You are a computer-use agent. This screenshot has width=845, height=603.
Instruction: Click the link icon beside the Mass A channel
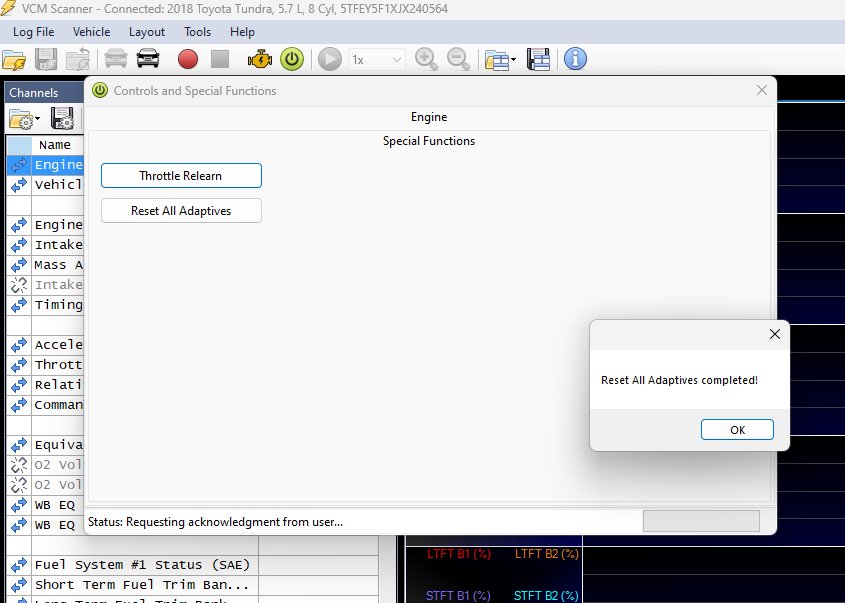[19, 265]
